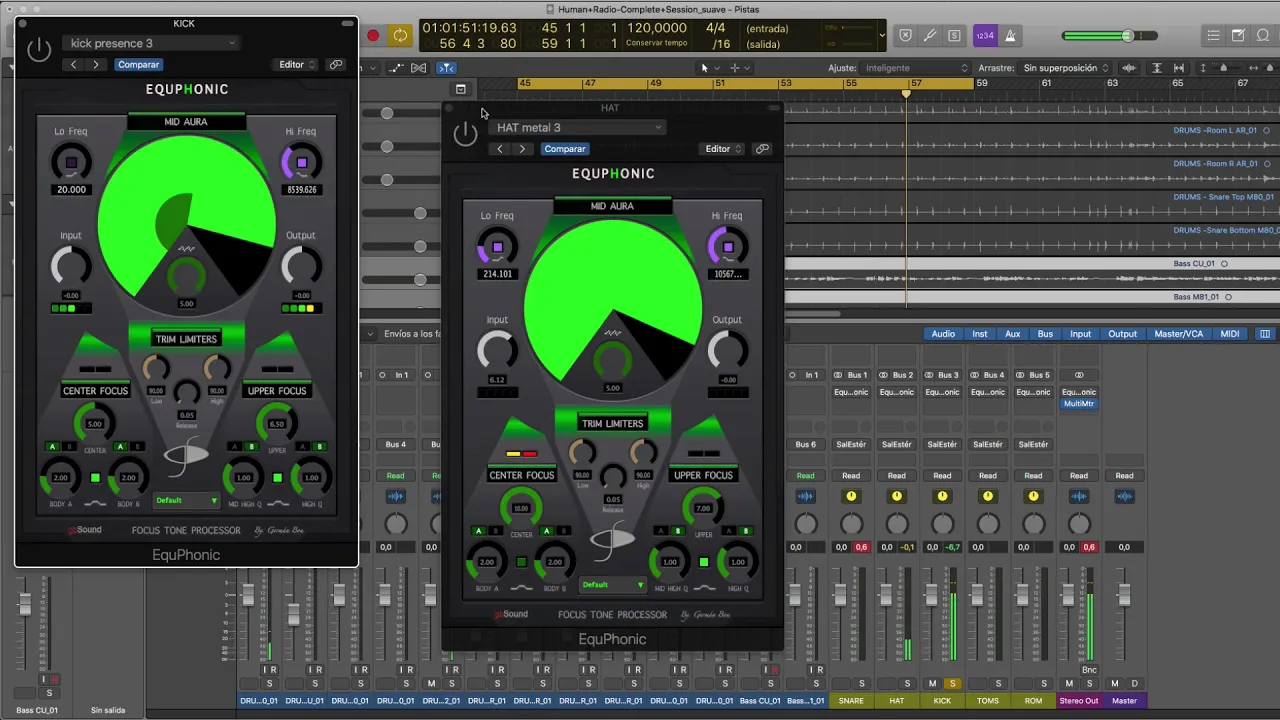Toggle the HAT plugin power bypass button
Screen dimensions: 1280x720
click(x=465, y=133)
